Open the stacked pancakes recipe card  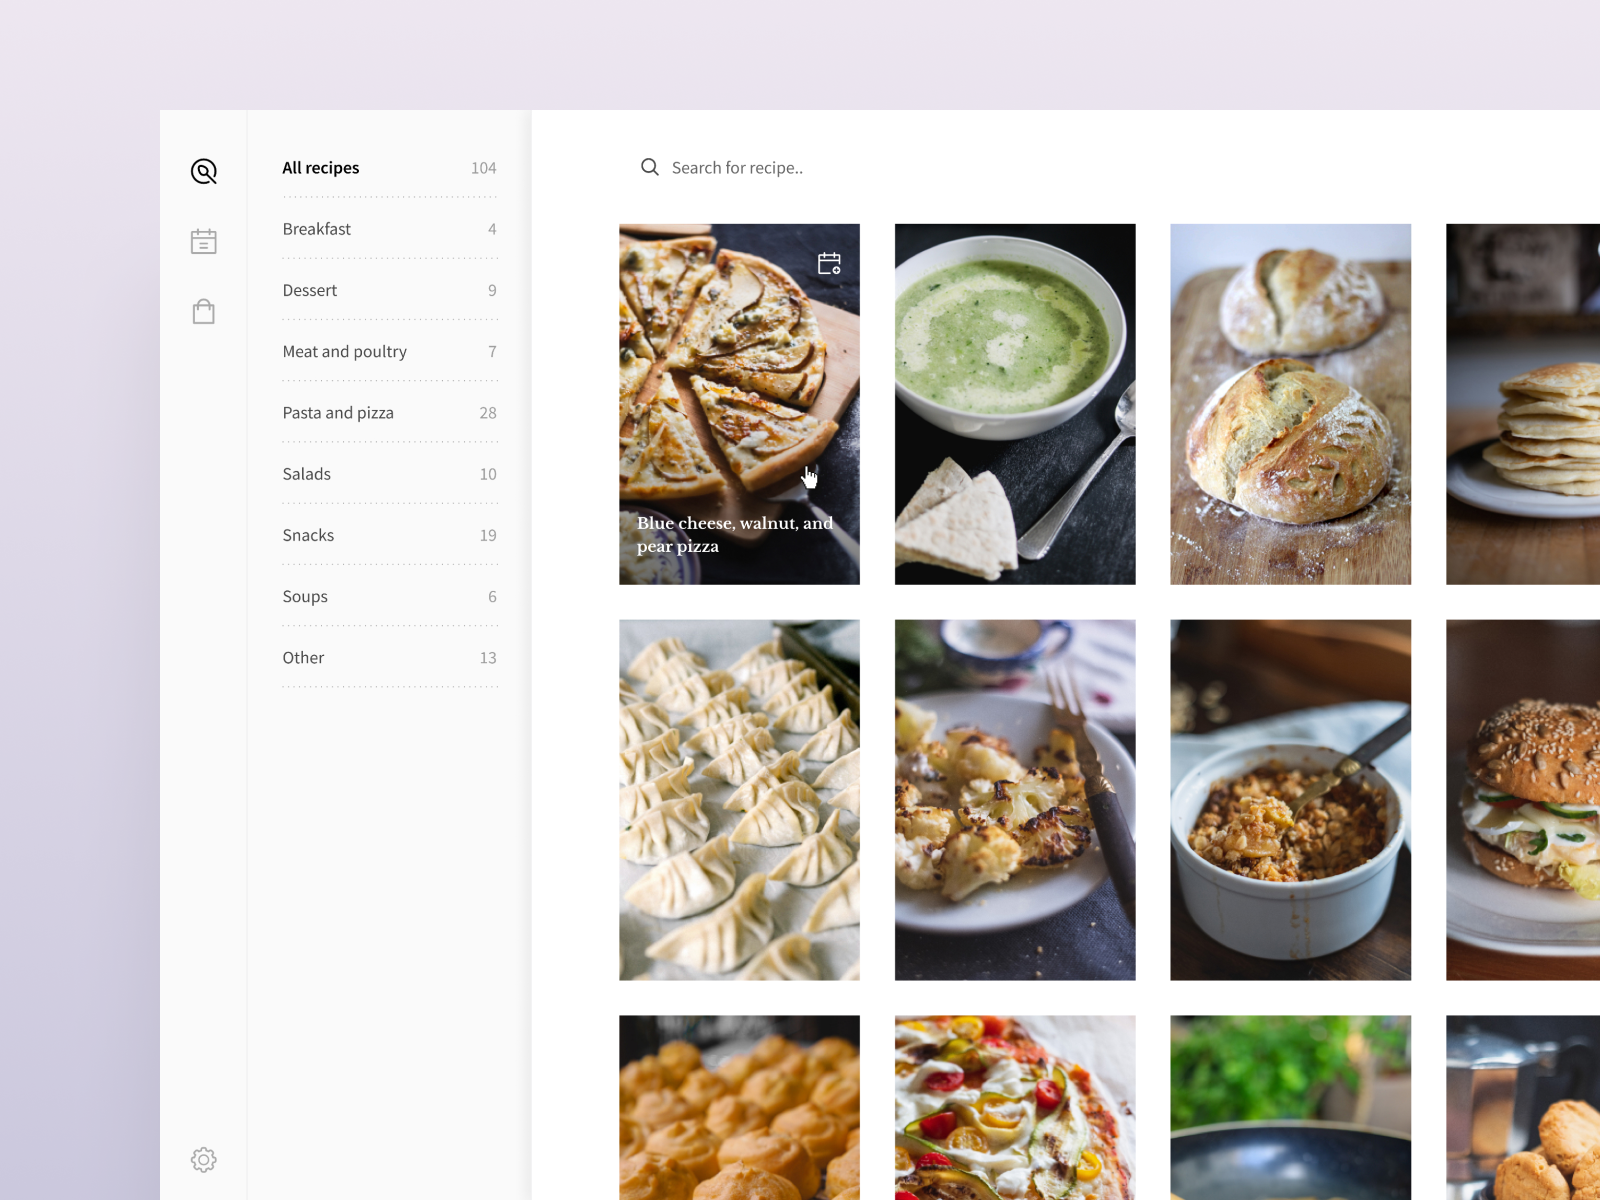pyautogui.click(x=1523, y=404)
